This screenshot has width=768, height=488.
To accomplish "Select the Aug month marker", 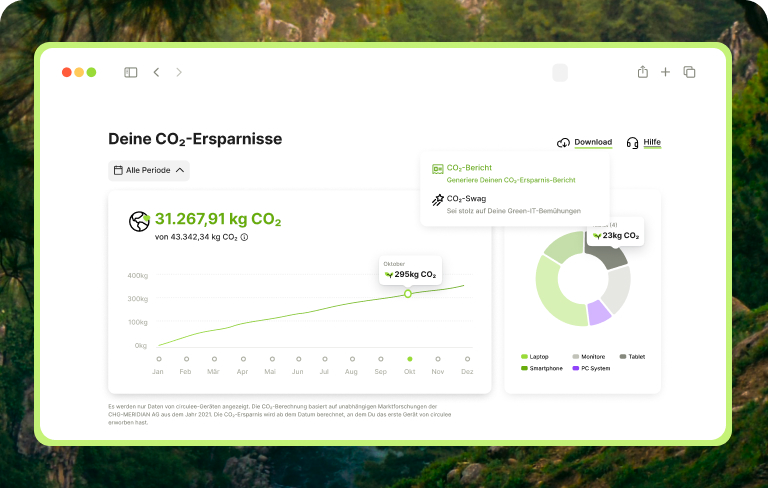I will tap(352, 359).
